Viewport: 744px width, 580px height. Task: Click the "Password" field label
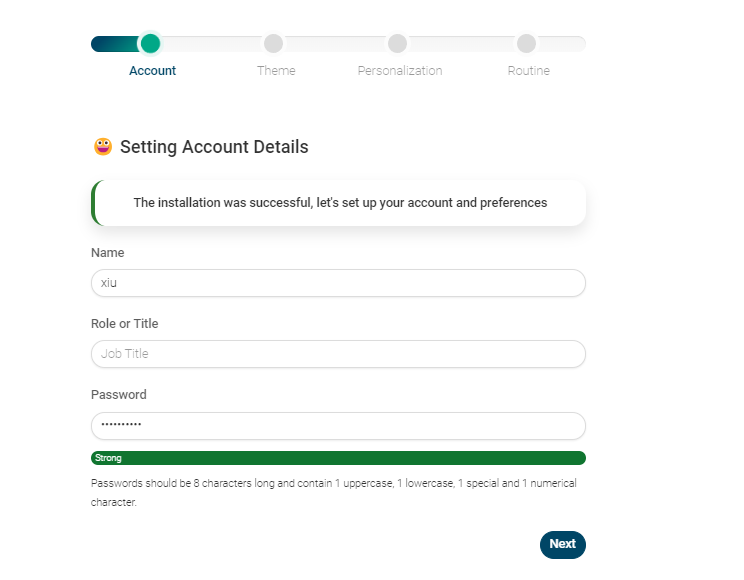pos(118,395)
